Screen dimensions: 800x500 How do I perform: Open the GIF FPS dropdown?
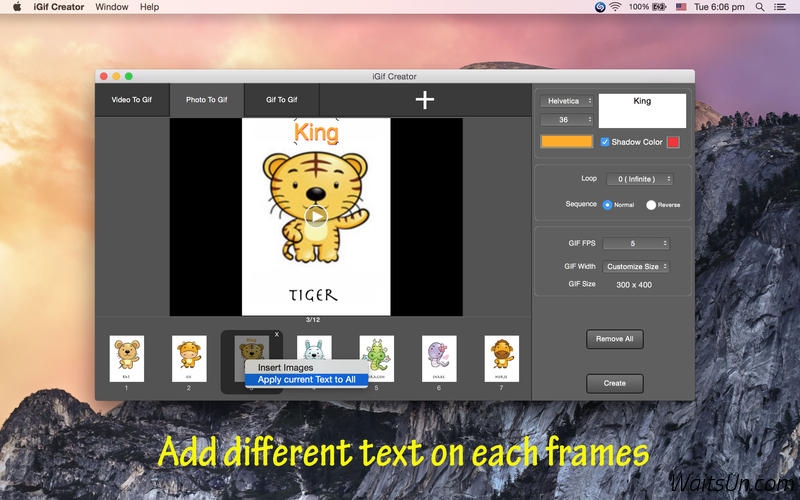[636, 244]
